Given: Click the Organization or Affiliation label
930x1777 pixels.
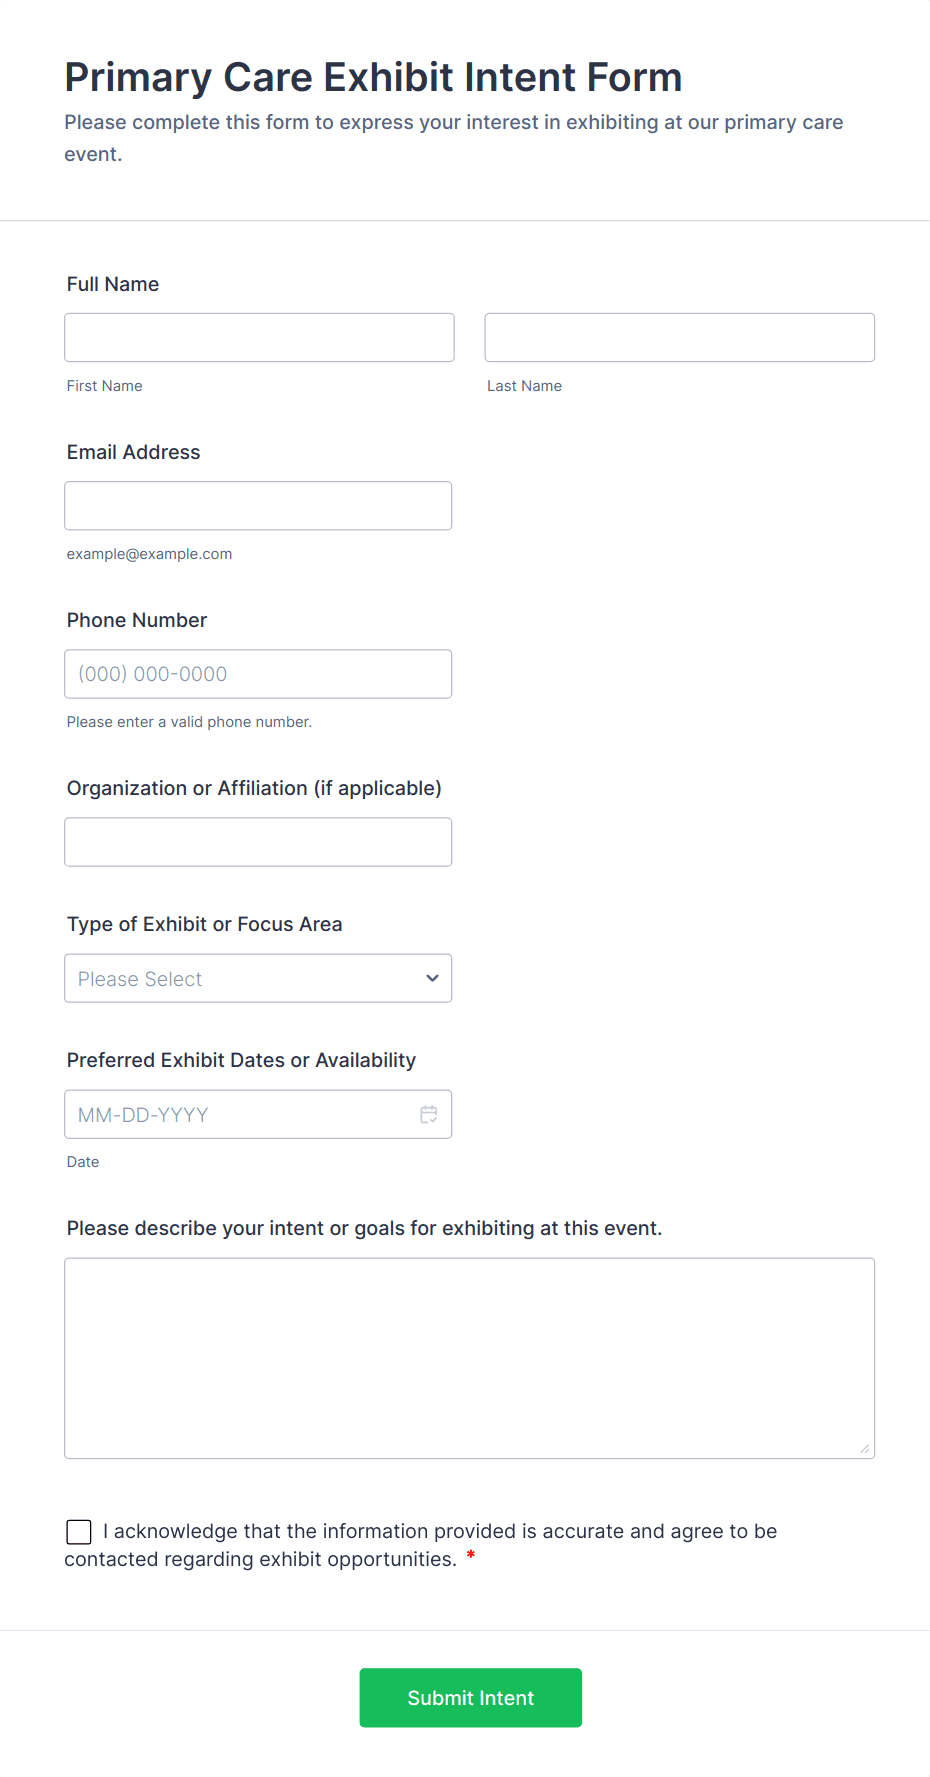Looking at the screenshot, I should 254,788.
